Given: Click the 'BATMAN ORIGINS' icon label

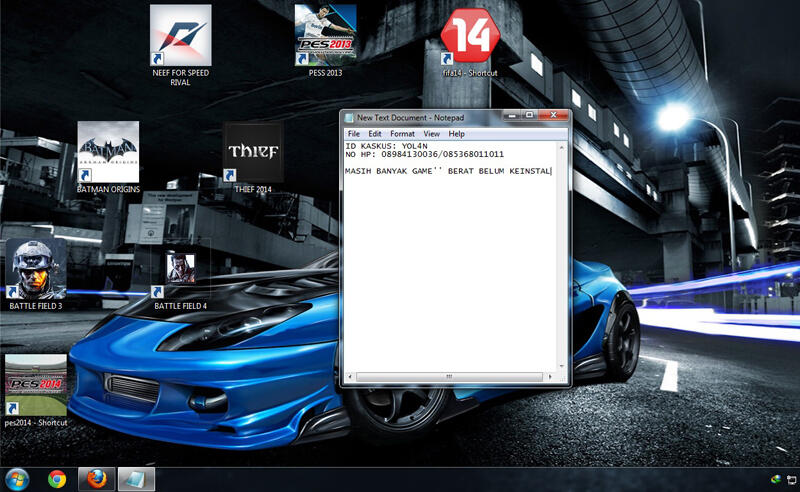Looking at the screenshot, I should click(108, 189).
